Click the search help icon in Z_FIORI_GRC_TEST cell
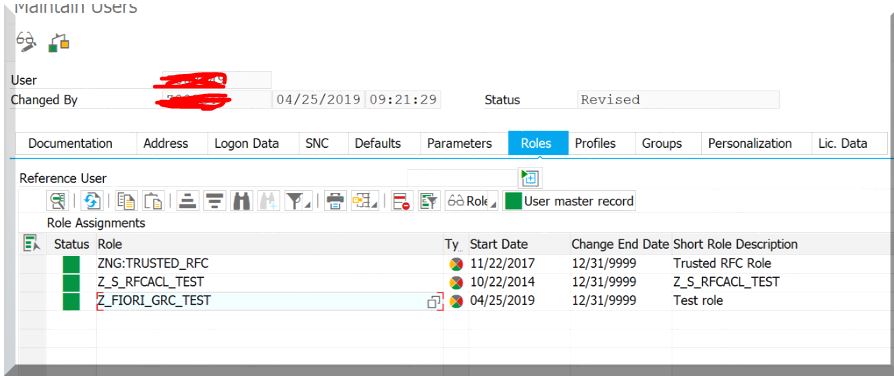894x378 pixels. [434, 301]
